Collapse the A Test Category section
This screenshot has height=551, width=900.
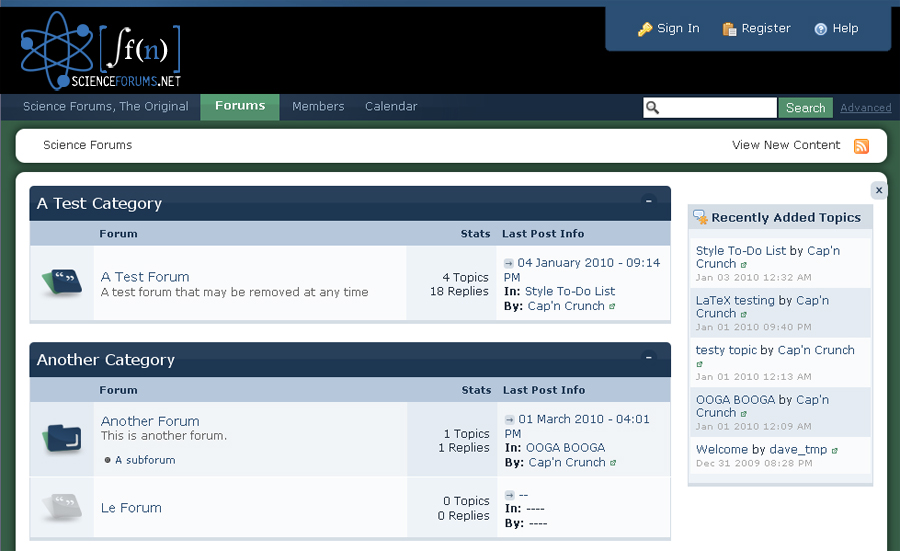click(x=649, y=201)
